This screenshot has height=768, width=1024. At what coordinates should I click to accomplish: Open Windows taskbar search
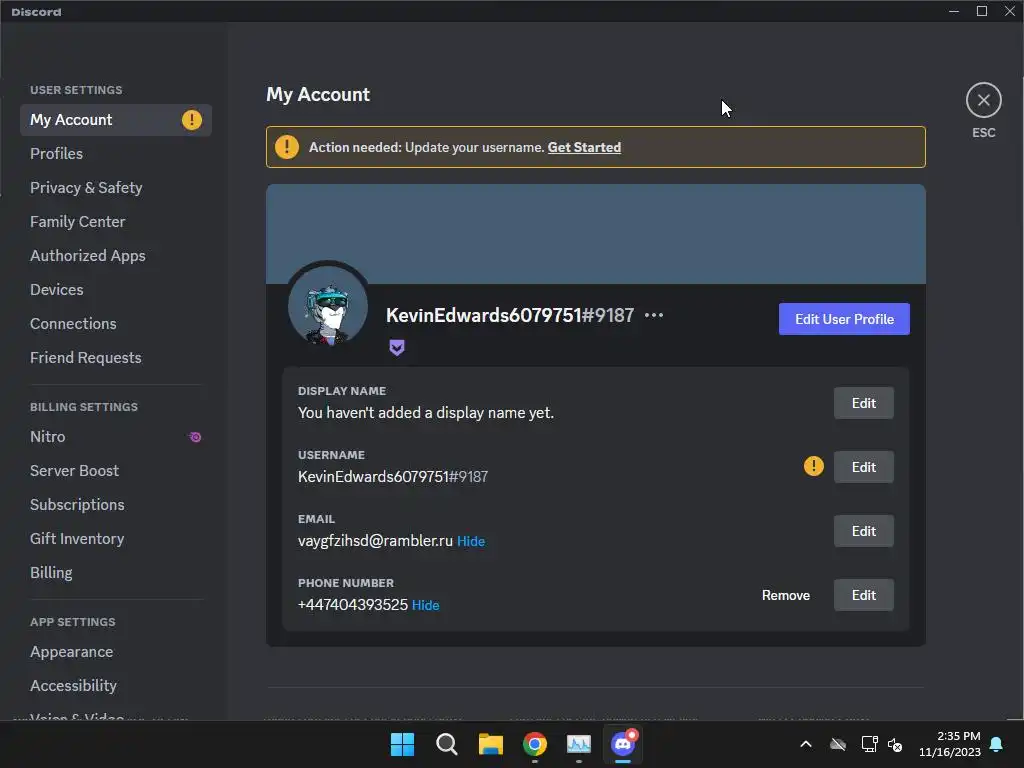(447, 744)
